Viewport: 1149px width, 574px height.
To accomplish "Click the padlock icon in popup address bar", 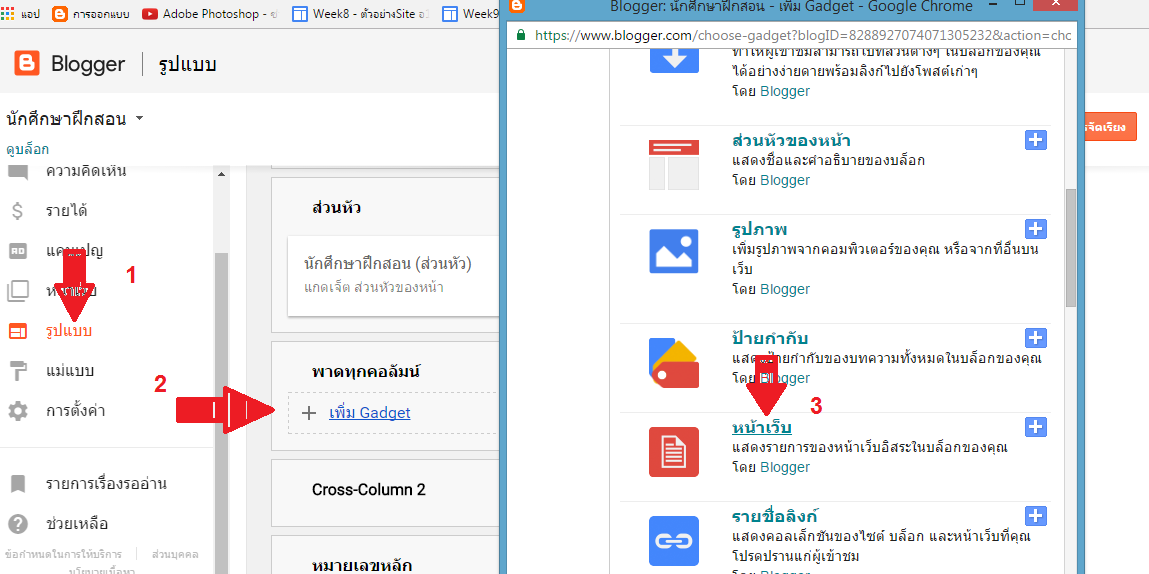I will coord(521,34).
